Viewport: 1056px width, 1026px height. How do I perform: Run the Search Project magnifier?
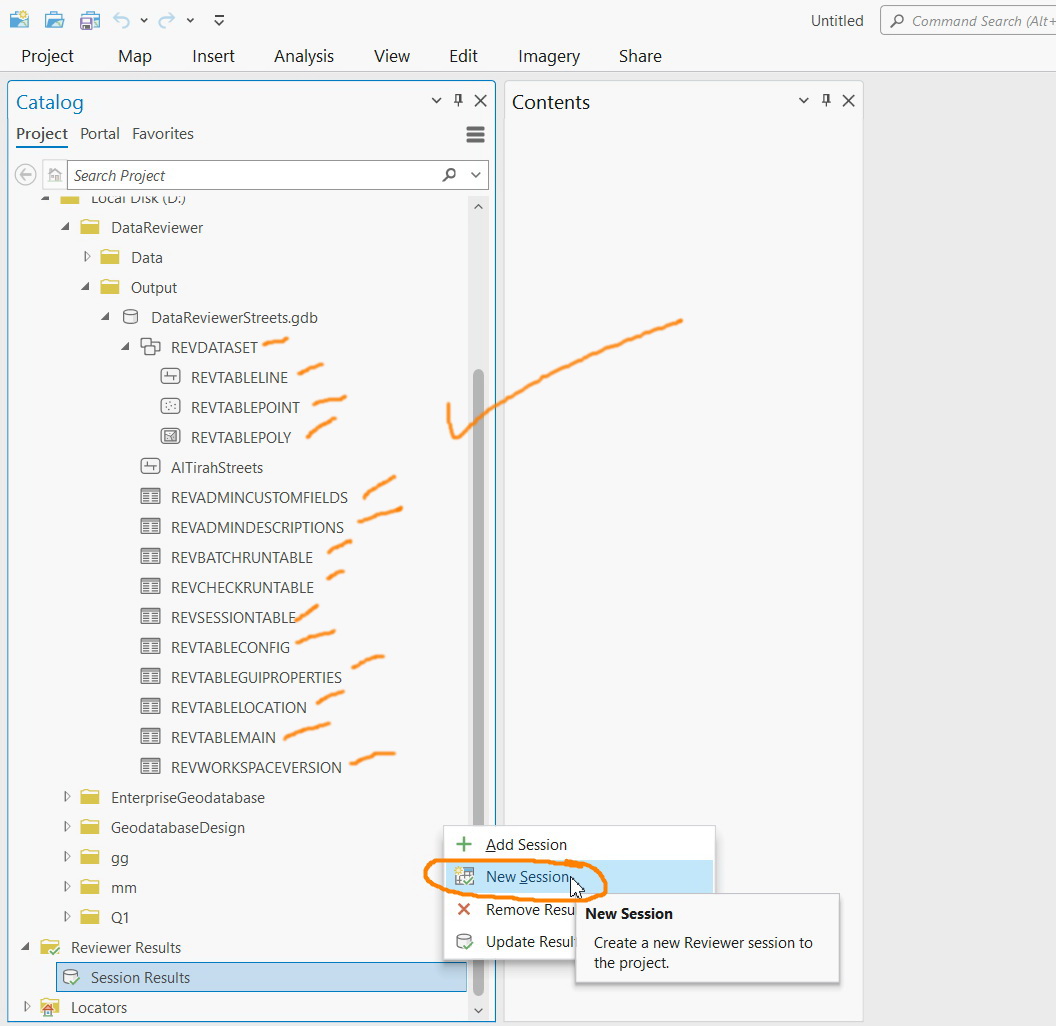447,174
